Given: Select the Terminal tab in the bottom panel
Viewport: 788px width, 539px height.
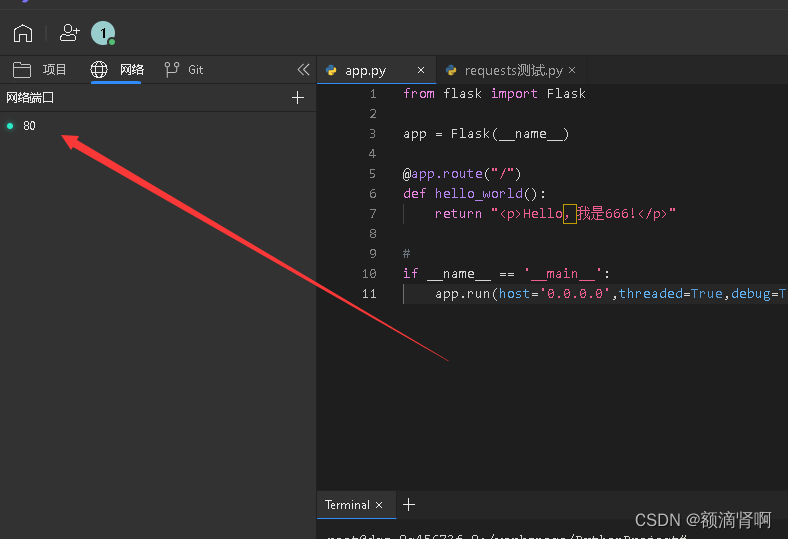Looking at the screenshot, I should tap(347, 505).
